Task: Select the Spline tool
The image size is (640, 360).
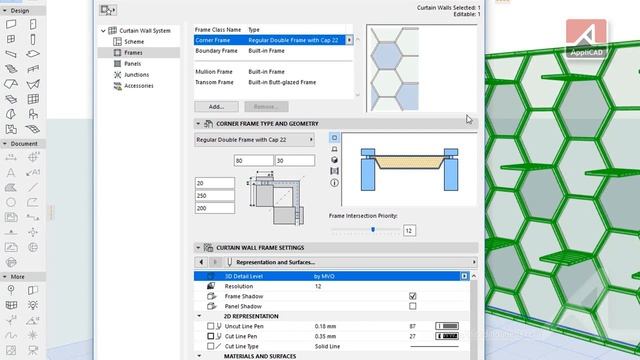Action: click(x=11, y=336)
